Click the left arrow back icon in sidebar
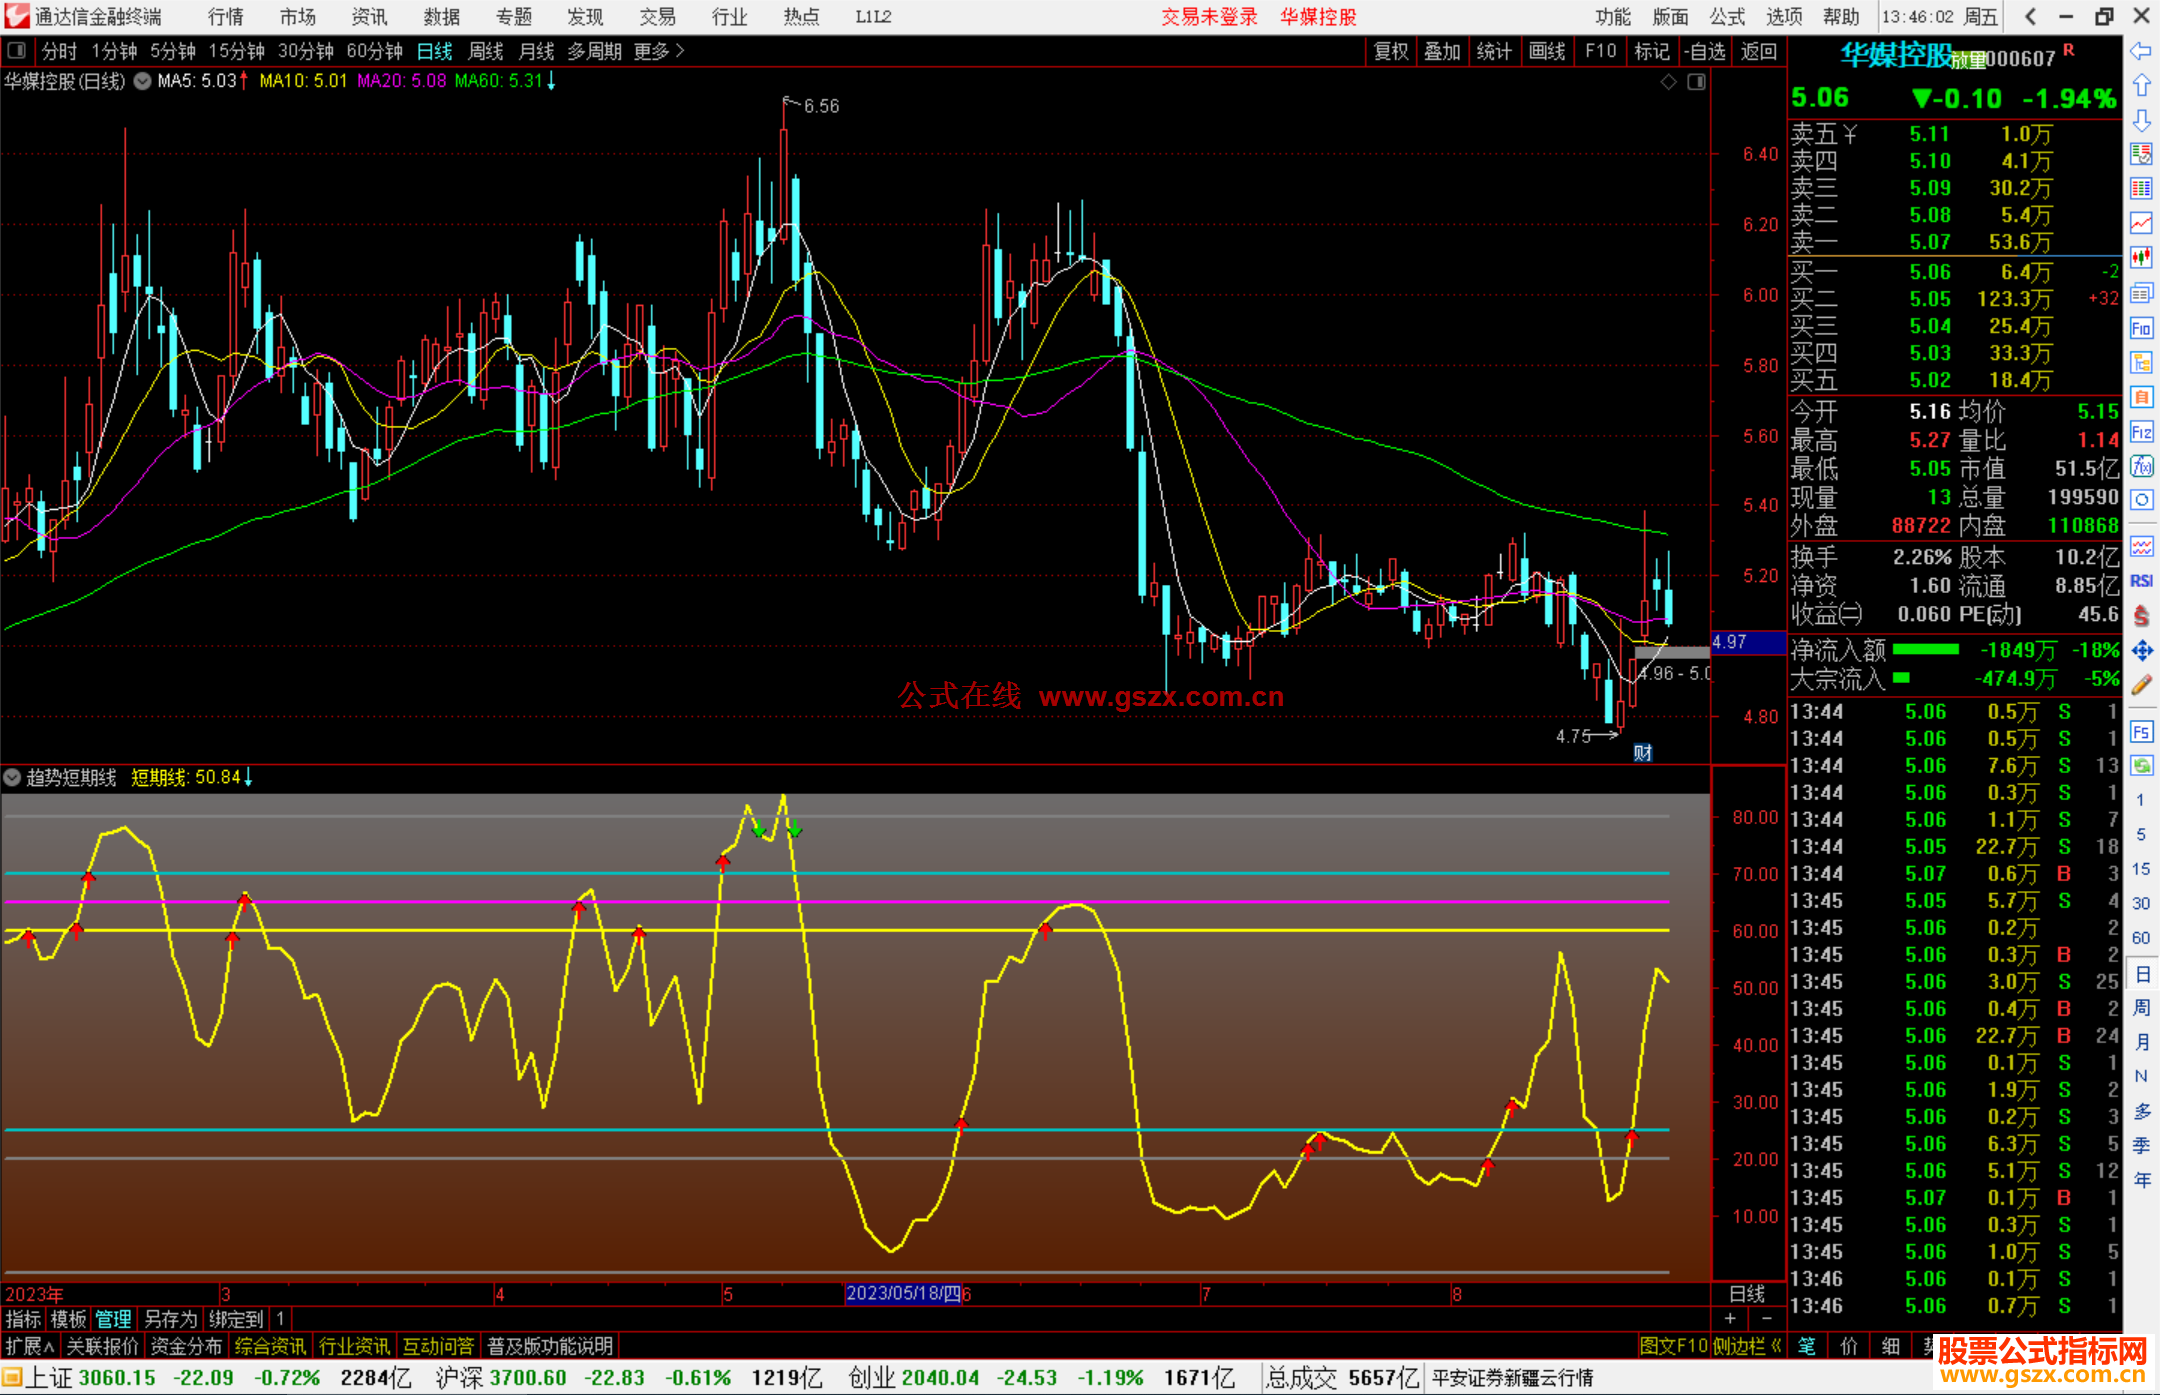 2141,50
